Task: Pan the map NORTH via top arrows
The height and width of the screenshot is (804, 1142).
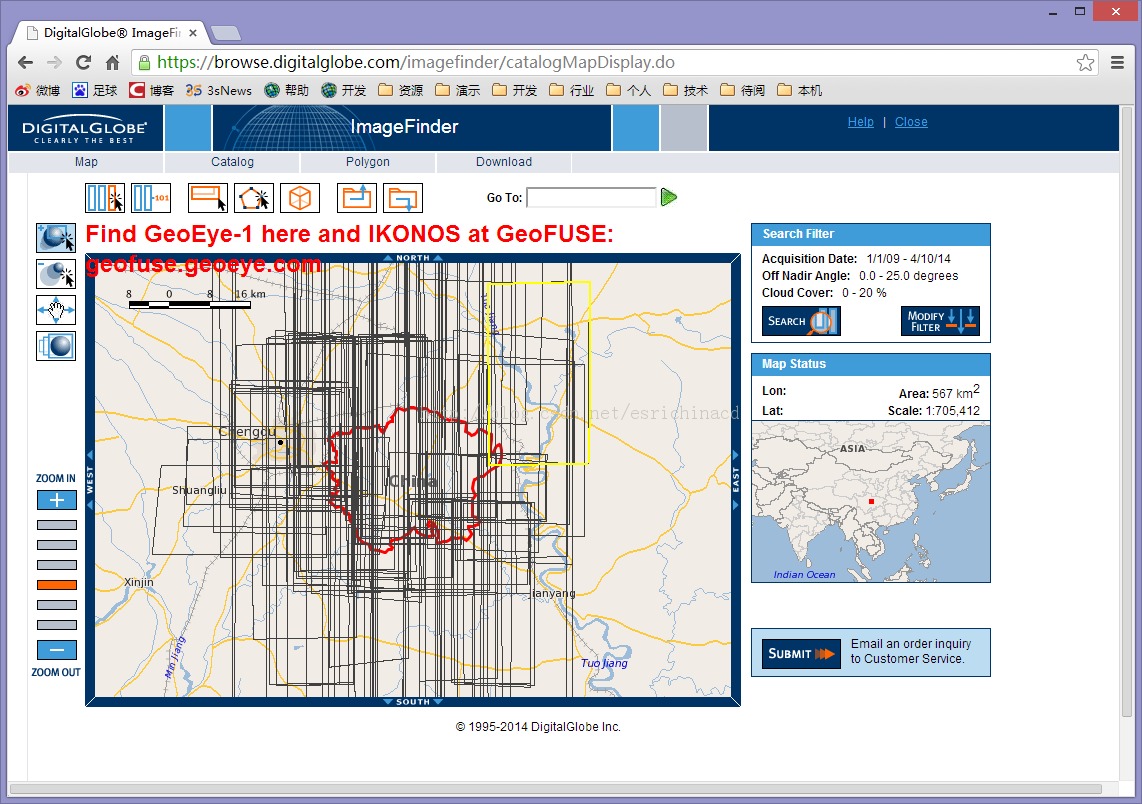Action: [x=413, y=258]
